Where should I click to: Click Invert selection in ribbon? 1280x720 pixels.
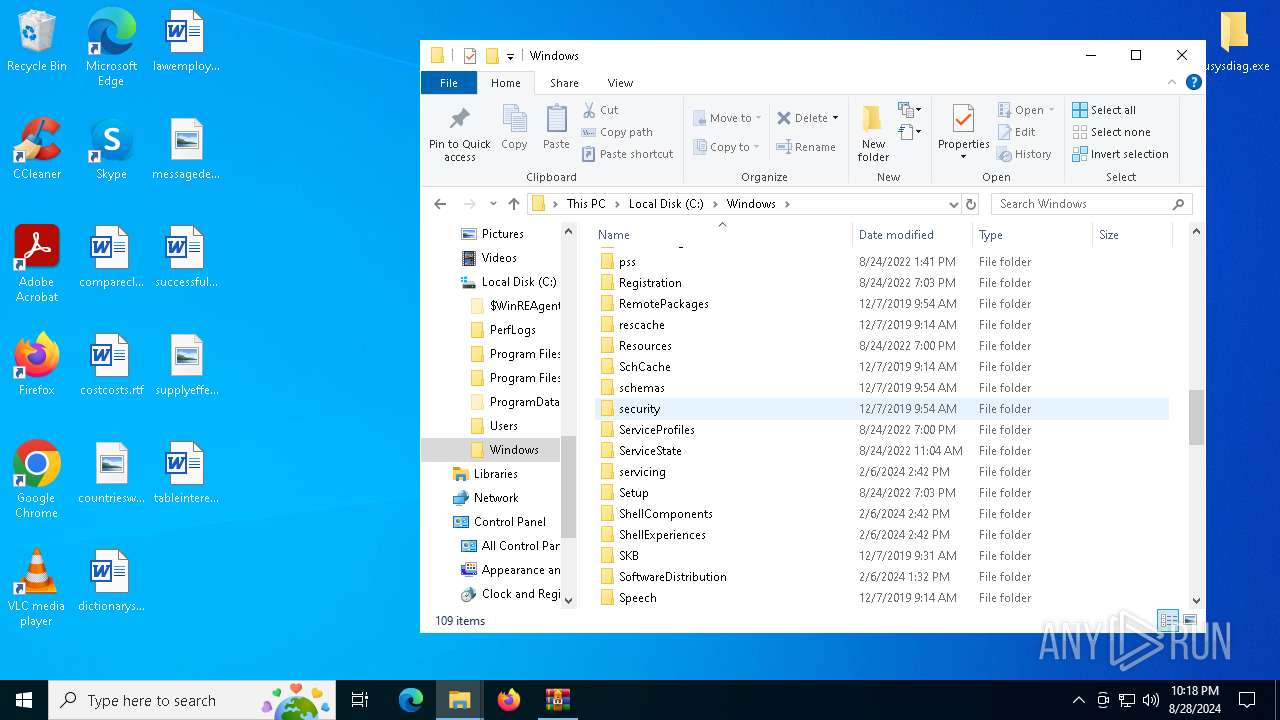(x=1120, y=154)
